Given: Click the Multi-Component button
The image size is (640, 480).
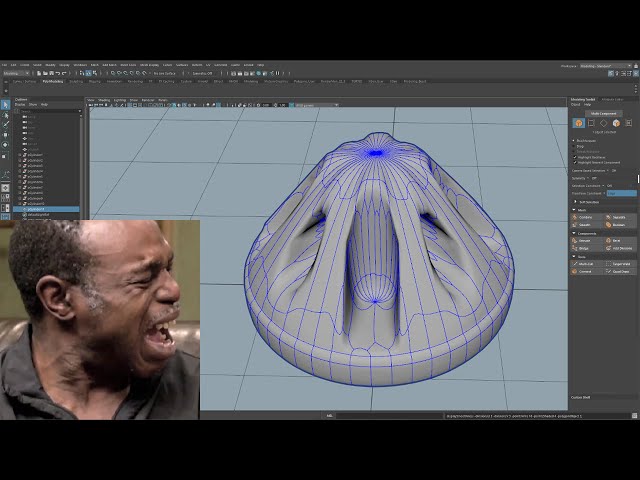Looking at the screenshot, I should (x=604, y=113).
